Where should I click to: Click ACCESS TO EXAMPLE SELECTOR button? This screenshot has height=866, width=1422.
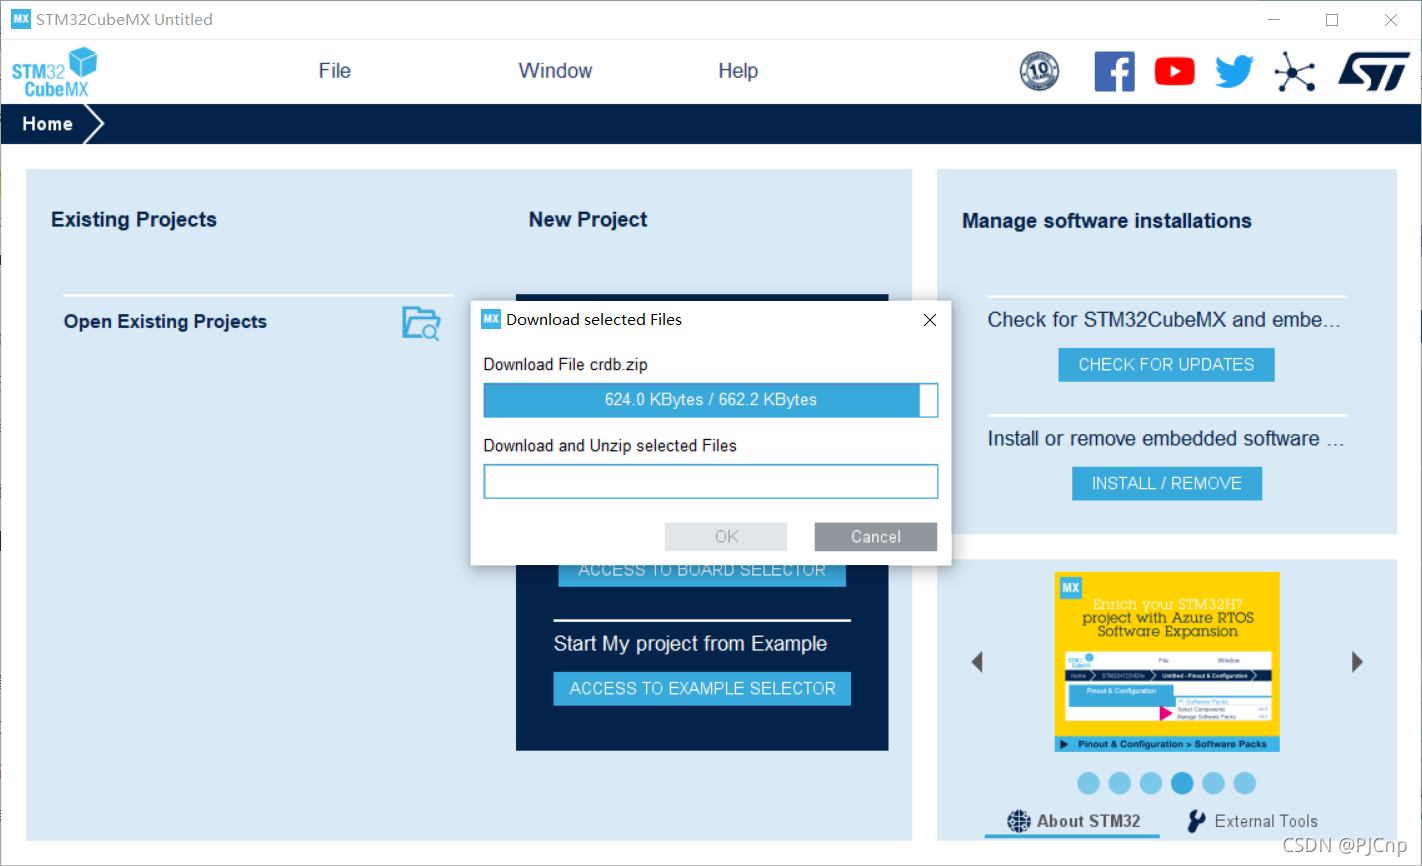point(702,689)
